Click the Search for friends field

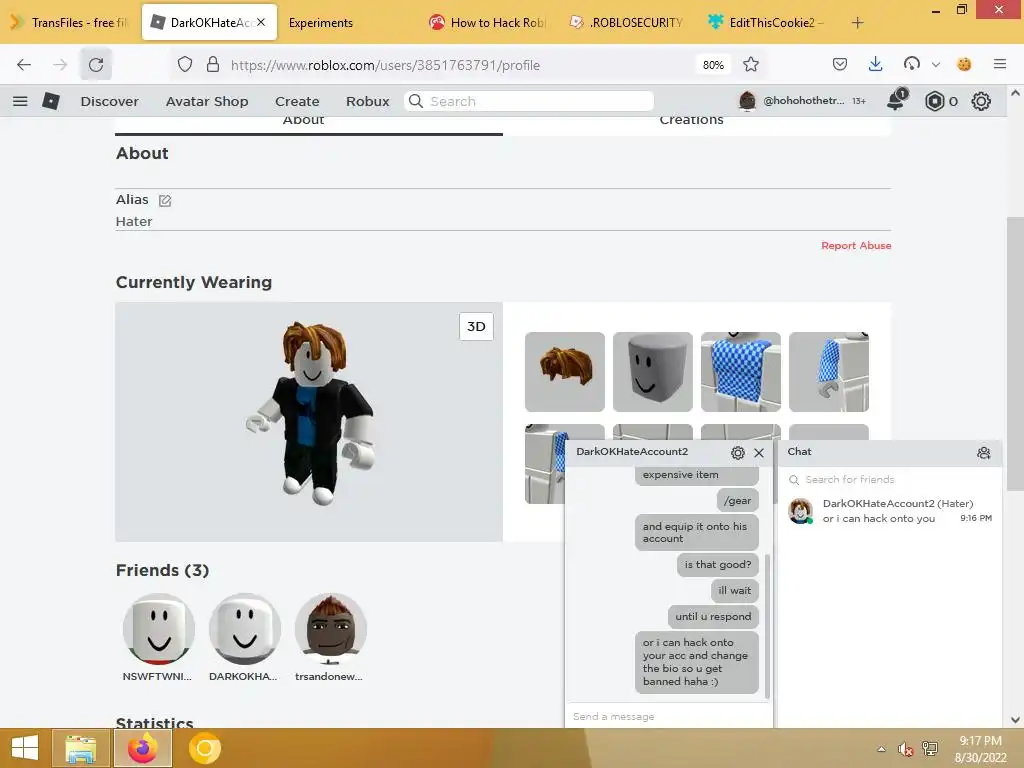[891, 479]
